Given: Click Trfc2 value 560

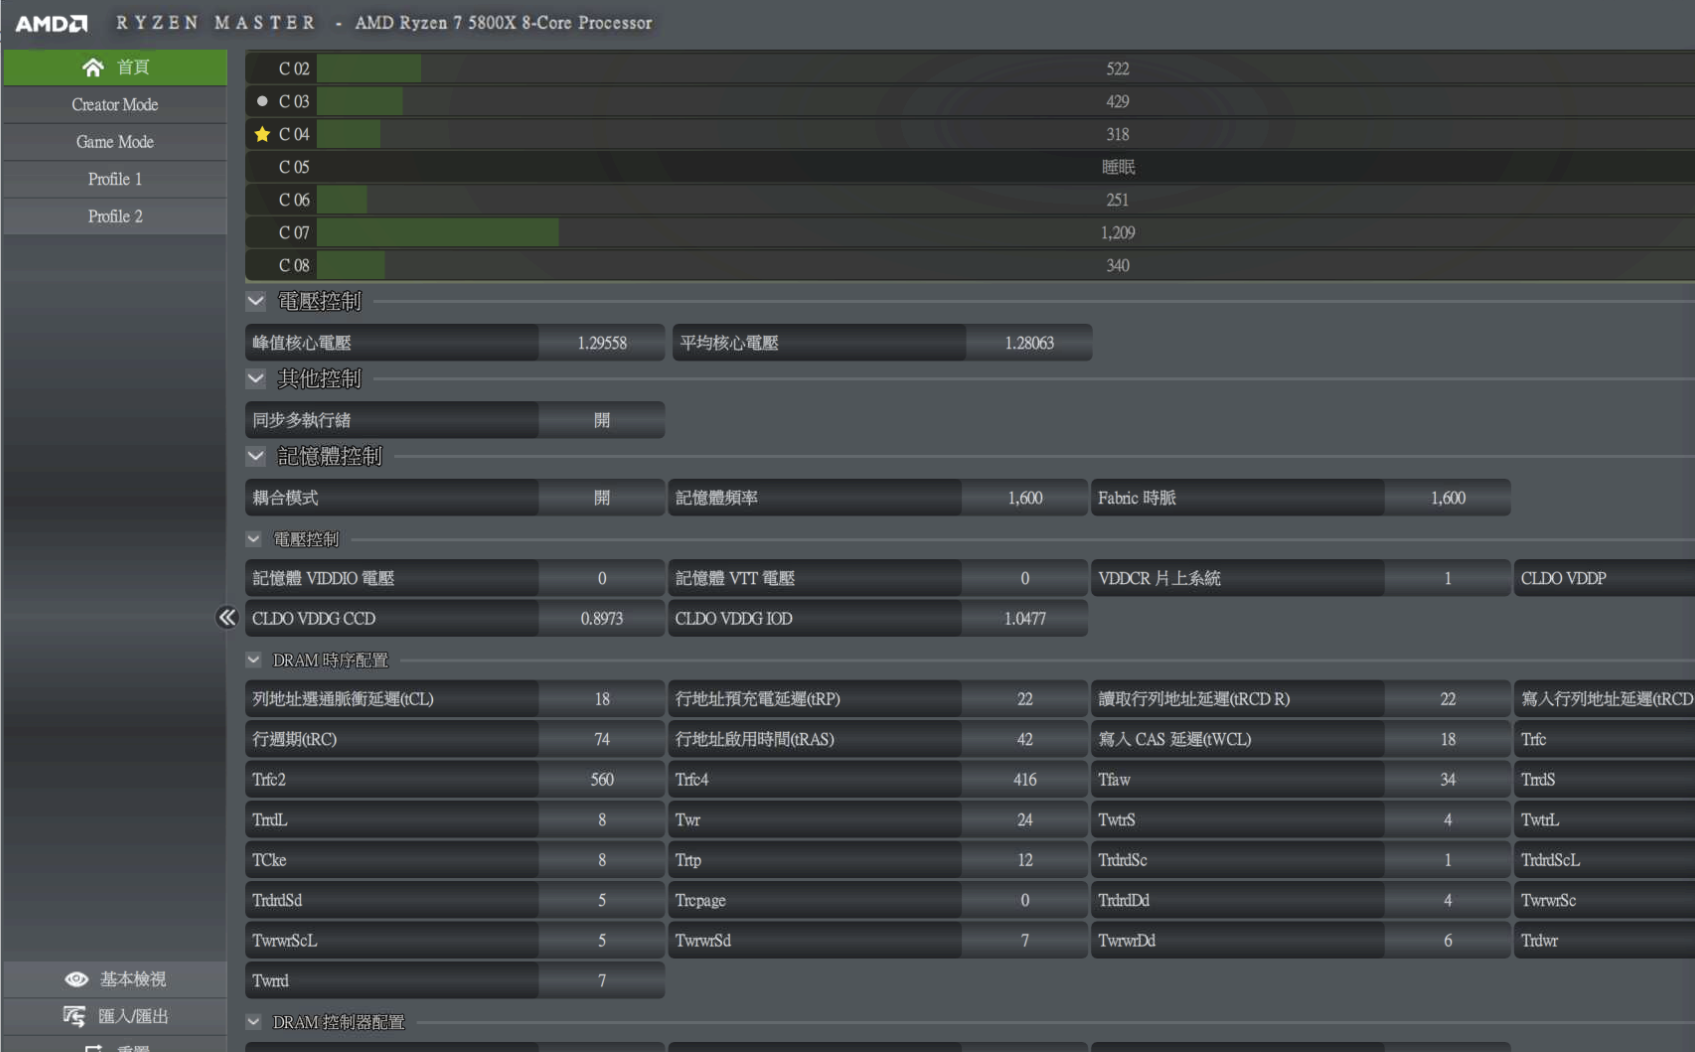Looking at the screenshot, I should pos(601,779).
